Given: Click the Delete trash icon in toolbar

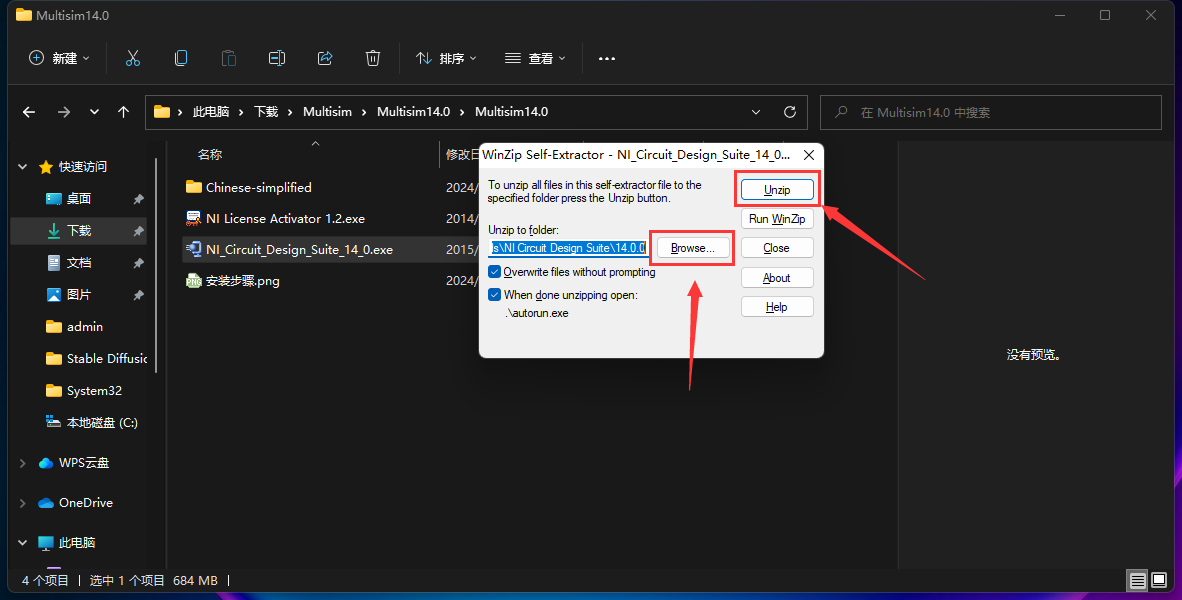Looking at the screenshot, I should coord(372,58).
